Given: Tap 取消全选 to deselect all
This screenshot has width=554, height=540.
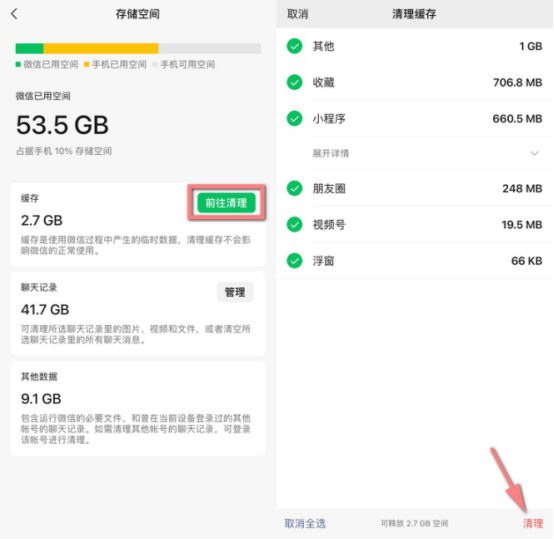Looking at the screenshot, I should (305, 523).
